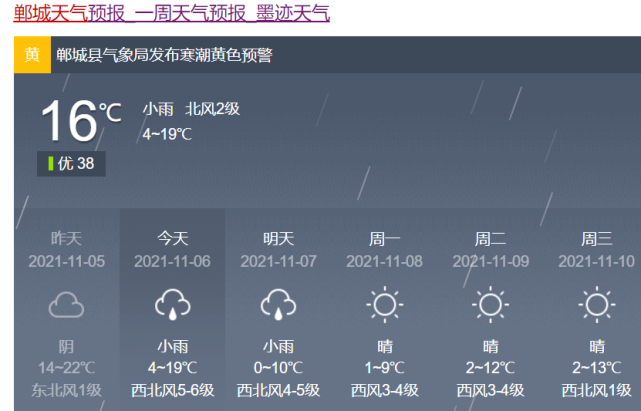Click the 晴 condition under 周三

pos(596,346)
